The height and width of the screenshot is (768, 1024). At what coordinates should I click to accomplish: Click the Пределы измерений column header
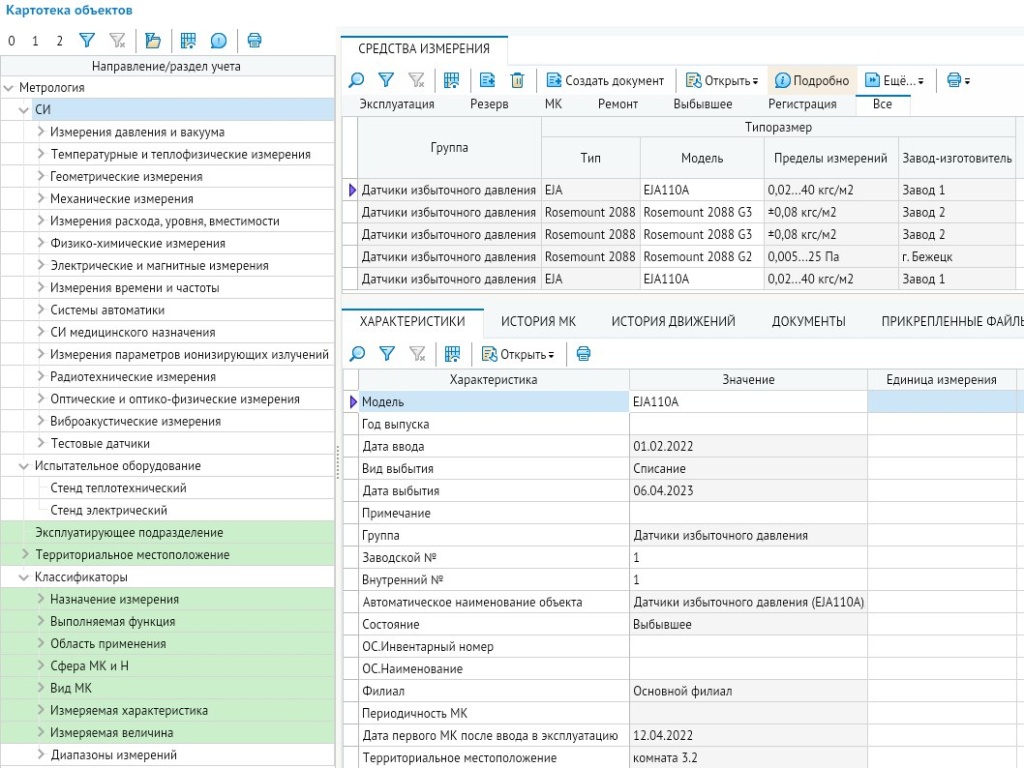[831, 158]
